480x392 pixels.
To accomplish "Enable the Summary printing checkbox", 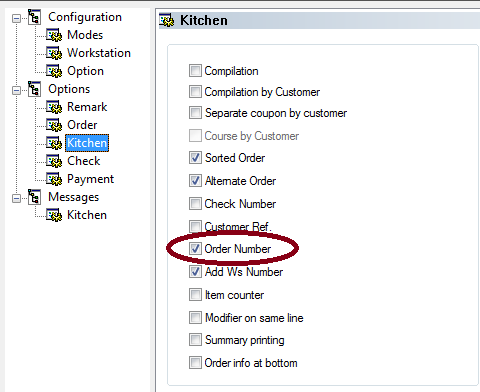I will pos(195,340).
